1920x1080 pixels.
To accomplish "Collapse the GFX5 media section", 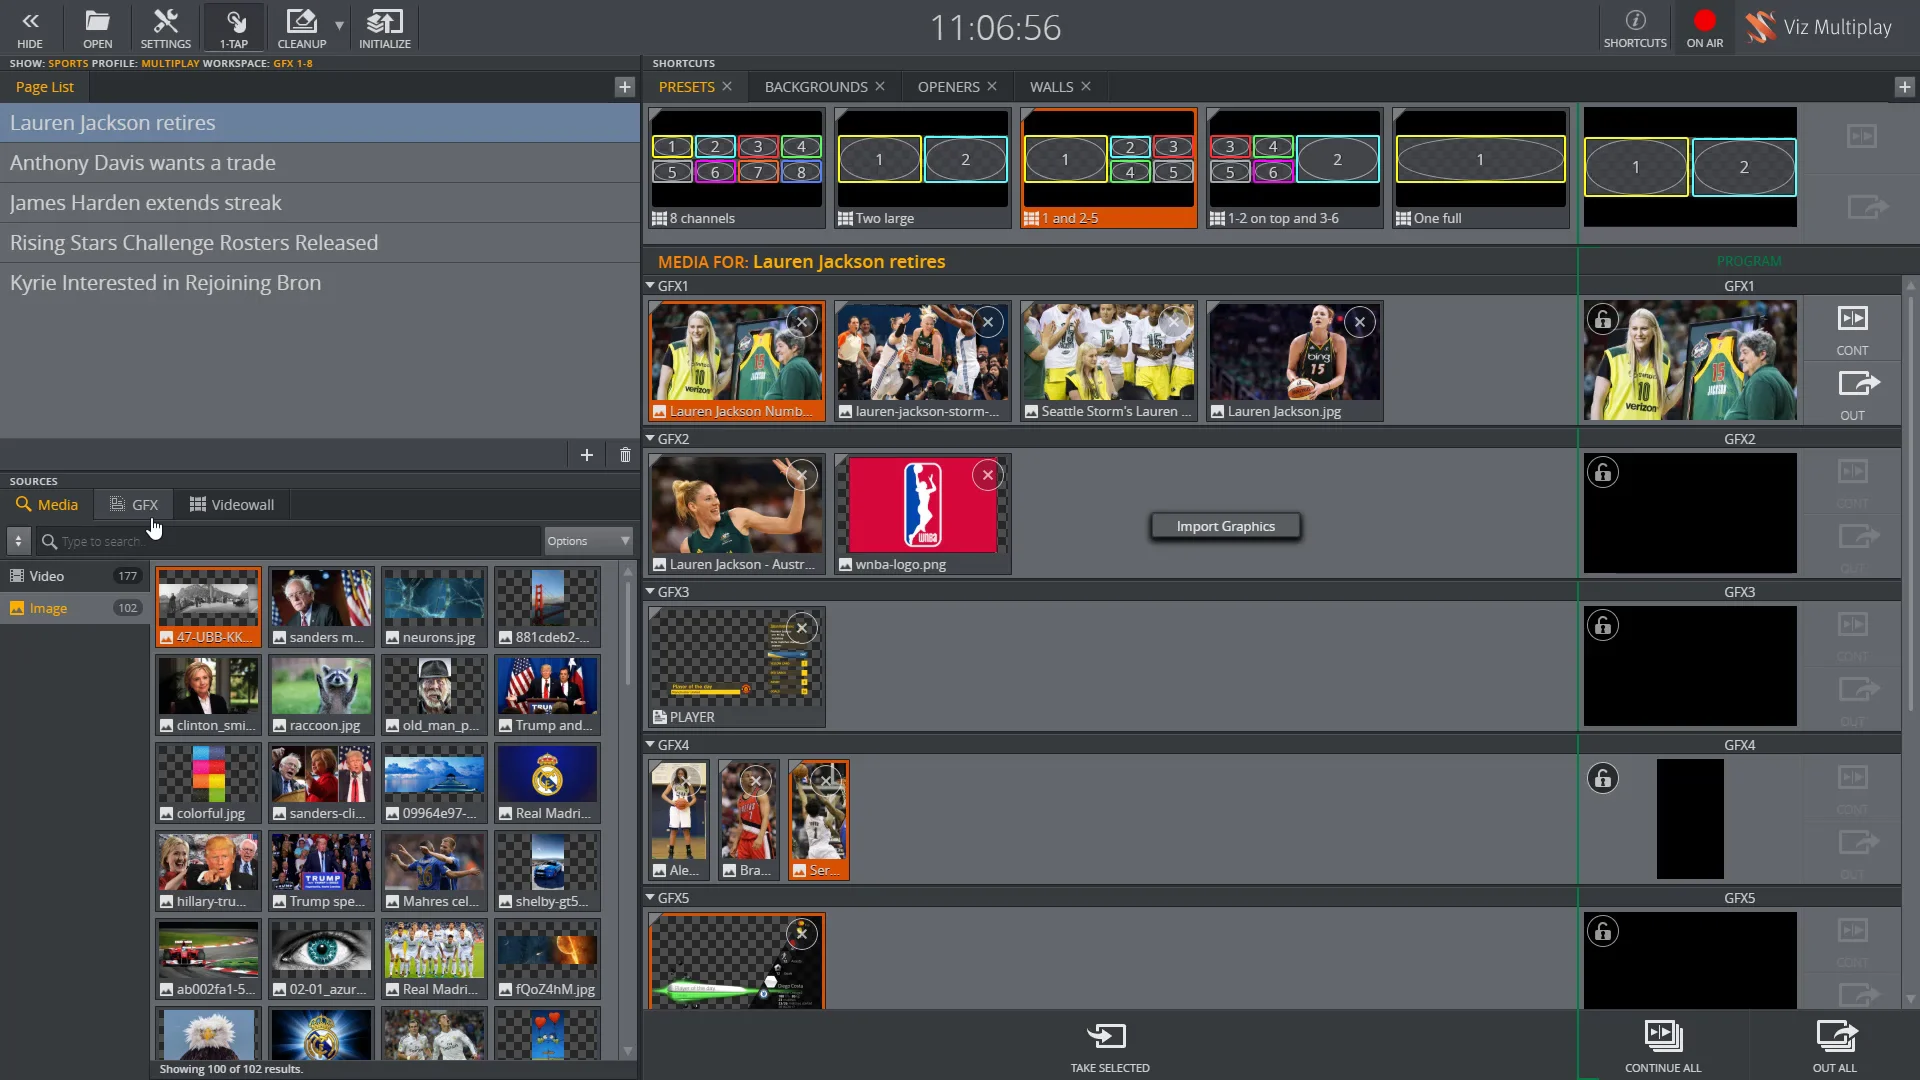I will coord(652,898).
